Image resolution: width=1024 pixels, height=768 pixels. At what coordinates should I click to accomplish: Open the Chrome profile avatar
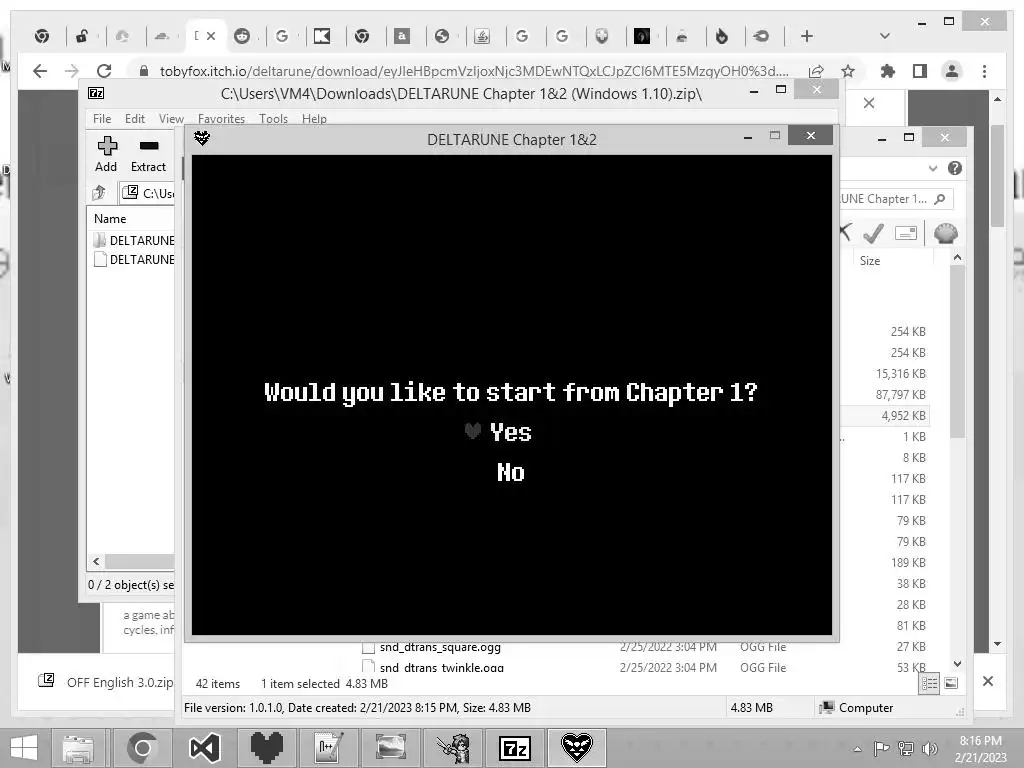pos(952,71)
